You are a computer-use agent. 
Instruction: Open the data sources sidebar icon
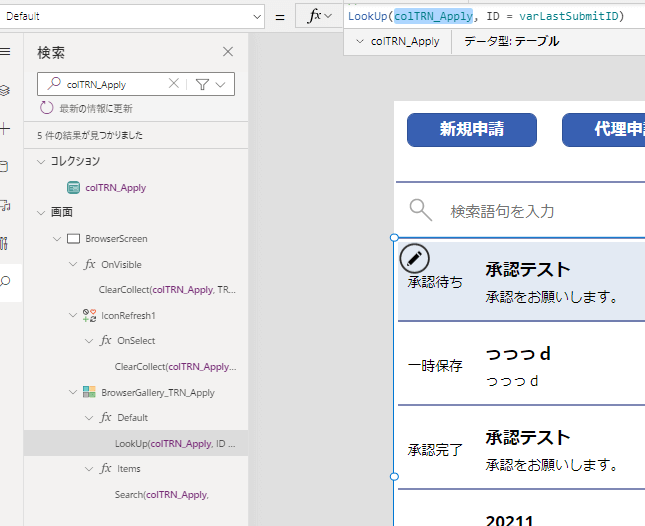click(4, 166)
